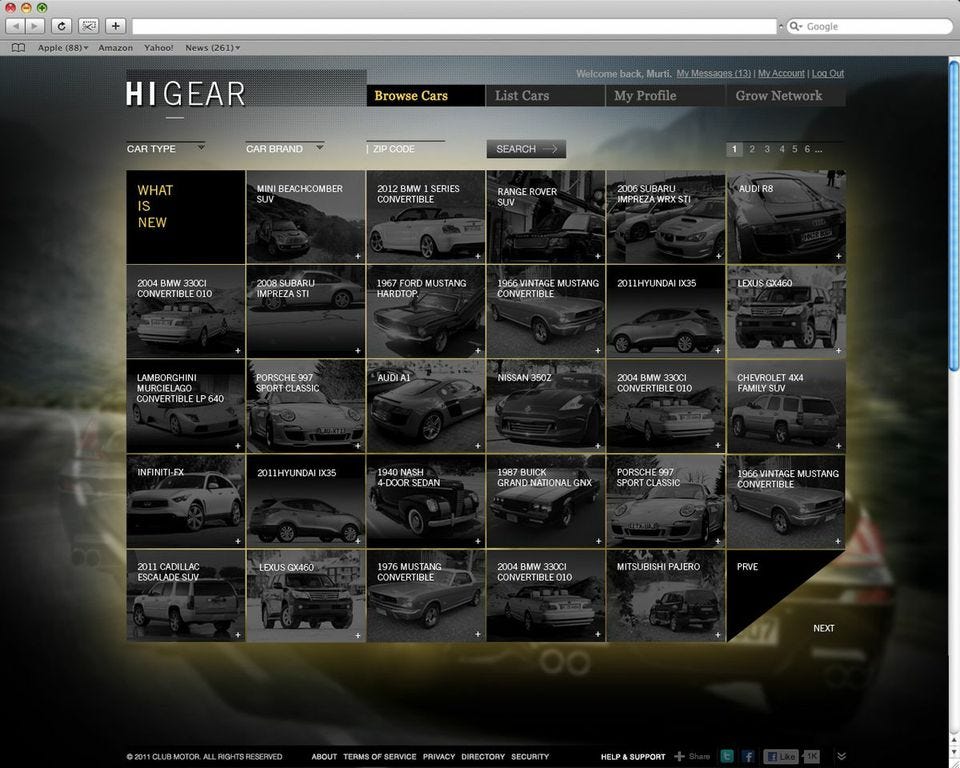Image resolution: width=960 pixels, height=768 pixels.
Task: Go to results page 2
Action: 752,149
